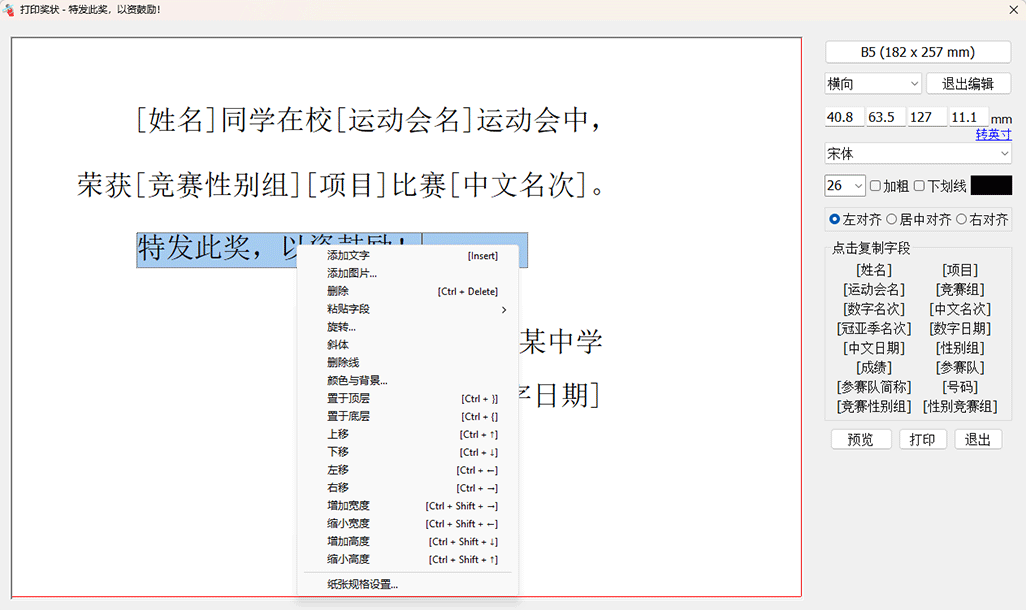Enable the 加粗 bold checkbox
This screenshot has height=610, width=1026.
876,186
